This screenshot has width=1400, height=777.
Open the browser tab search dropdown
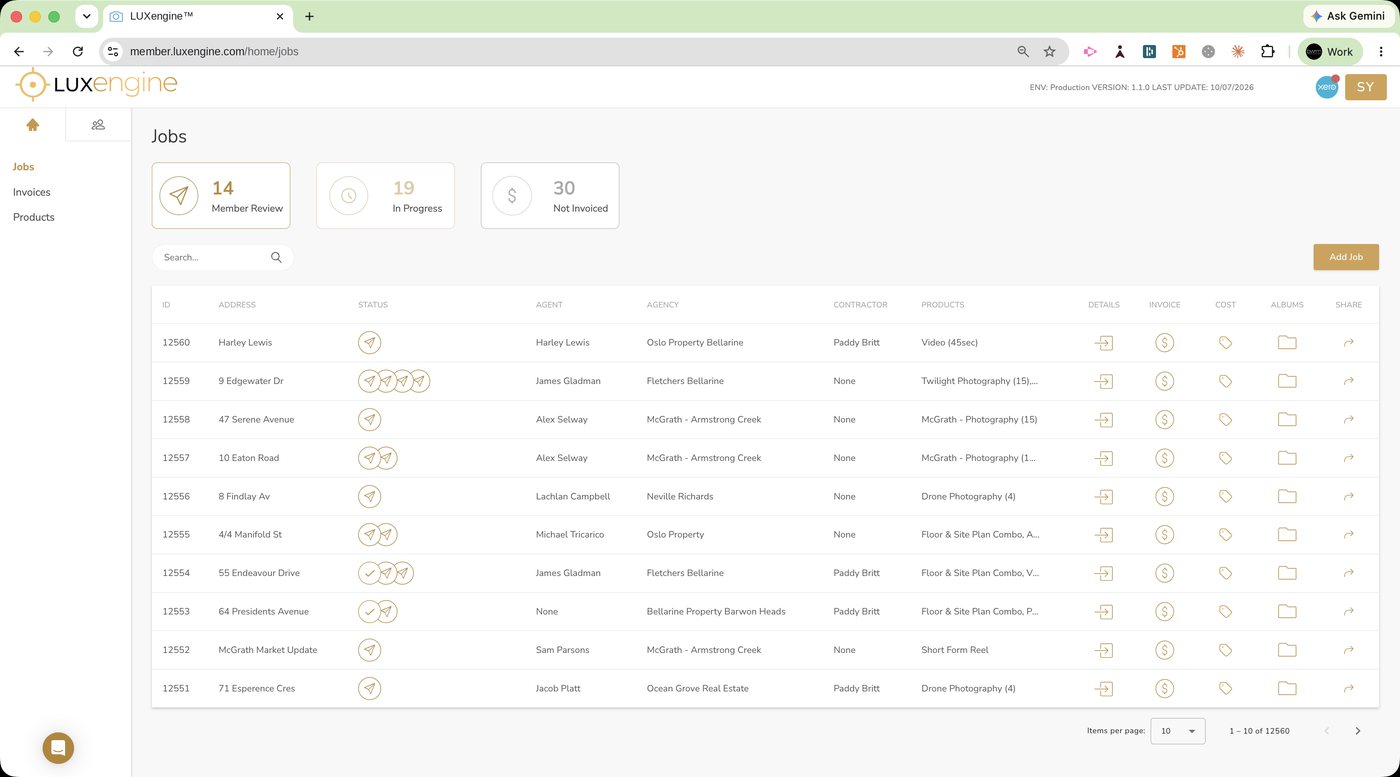[x=87, y=16]
